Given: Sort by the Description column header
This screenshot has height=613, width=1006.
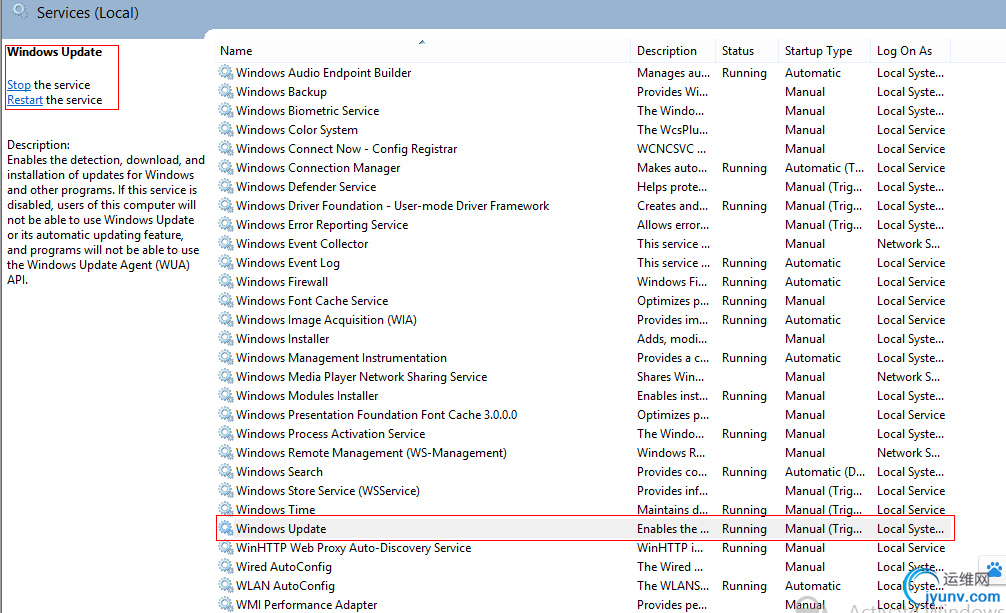Looking at the screenshot, I should click(x=667, y=51).
